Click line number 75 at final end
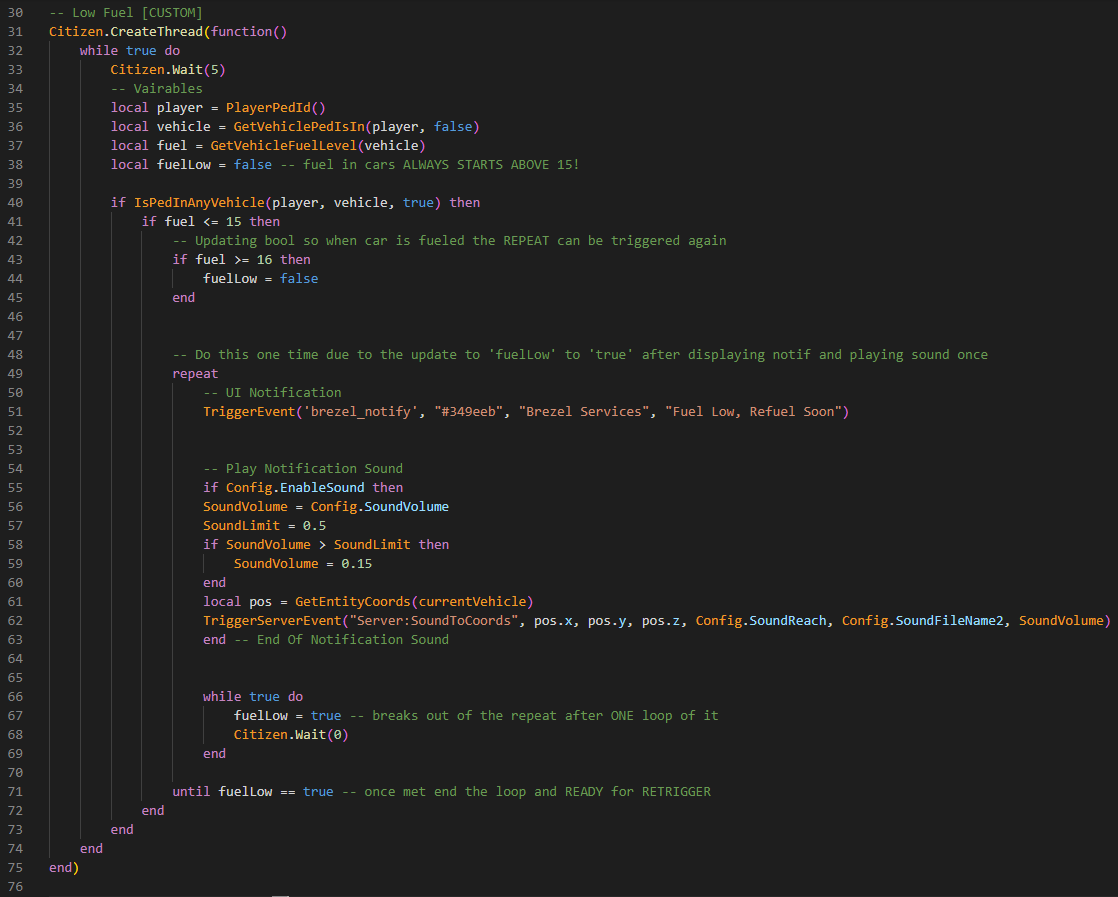This screenshot has width=1118, height=897. pos(15,868)
